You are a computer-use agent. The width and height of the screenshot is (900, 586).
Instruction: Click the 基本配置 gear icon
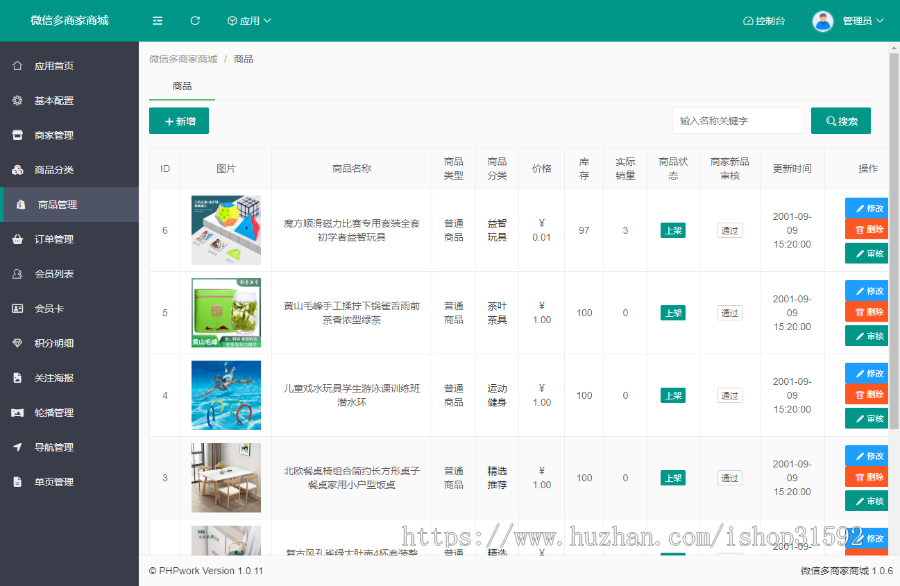coord(17,101)
